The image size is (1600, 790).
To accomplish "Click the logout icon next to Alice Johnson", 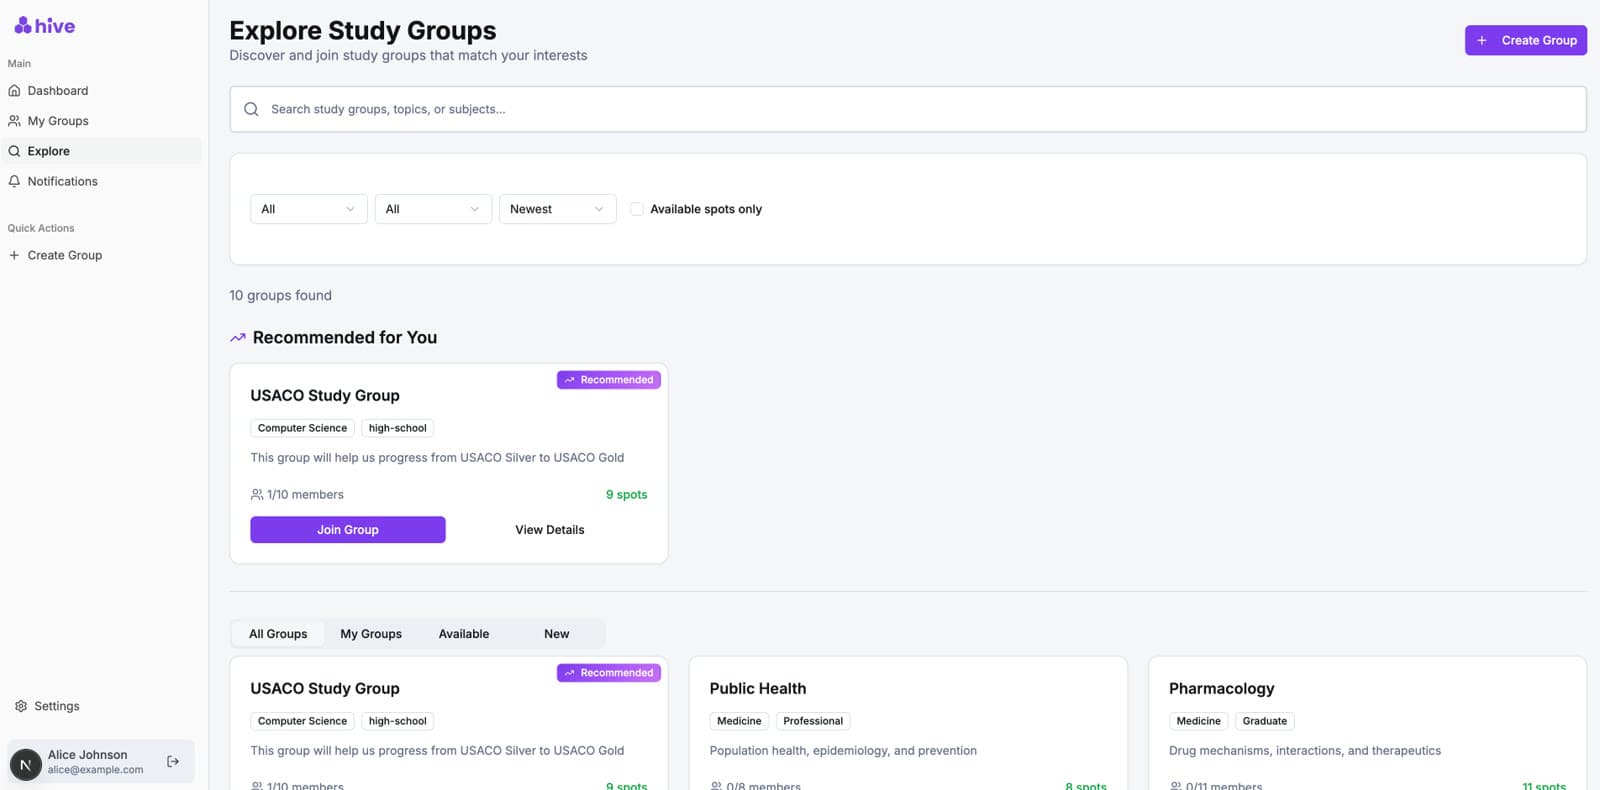I will click(x=173, y=762).
